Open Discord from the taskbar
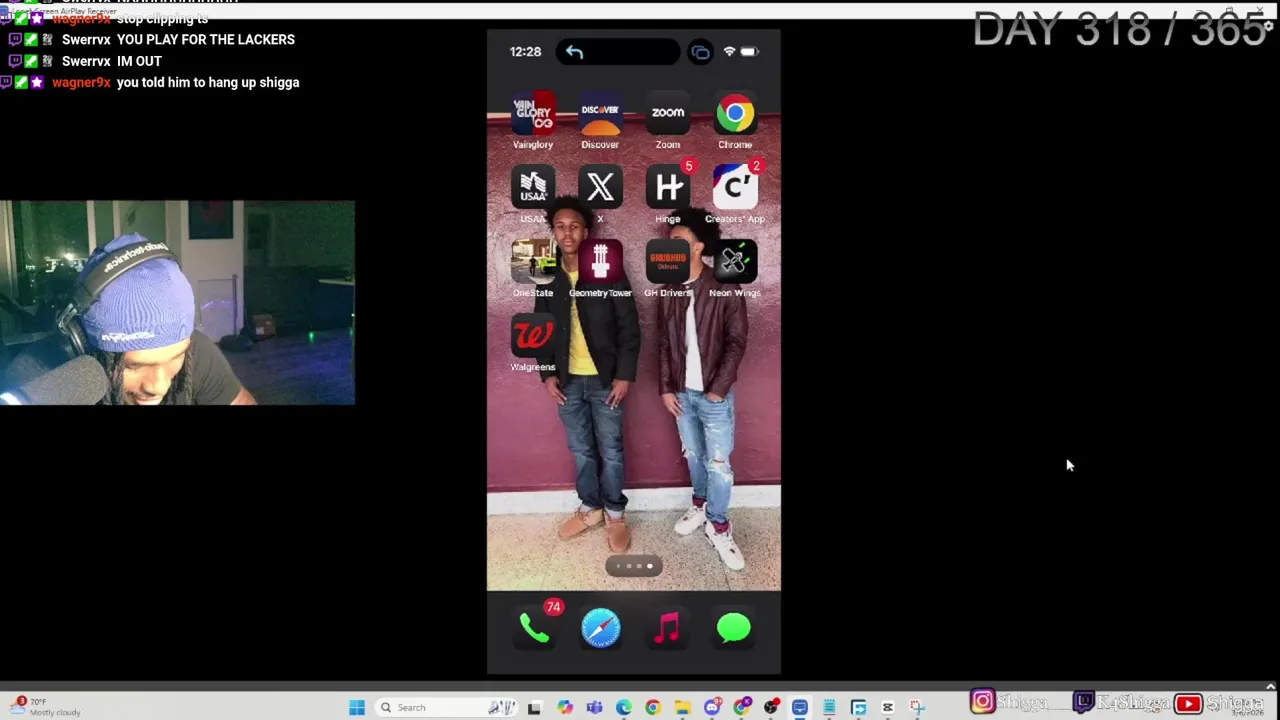Image resolution: width=1280 pixels, height=720 pixels. click(712, 708)
